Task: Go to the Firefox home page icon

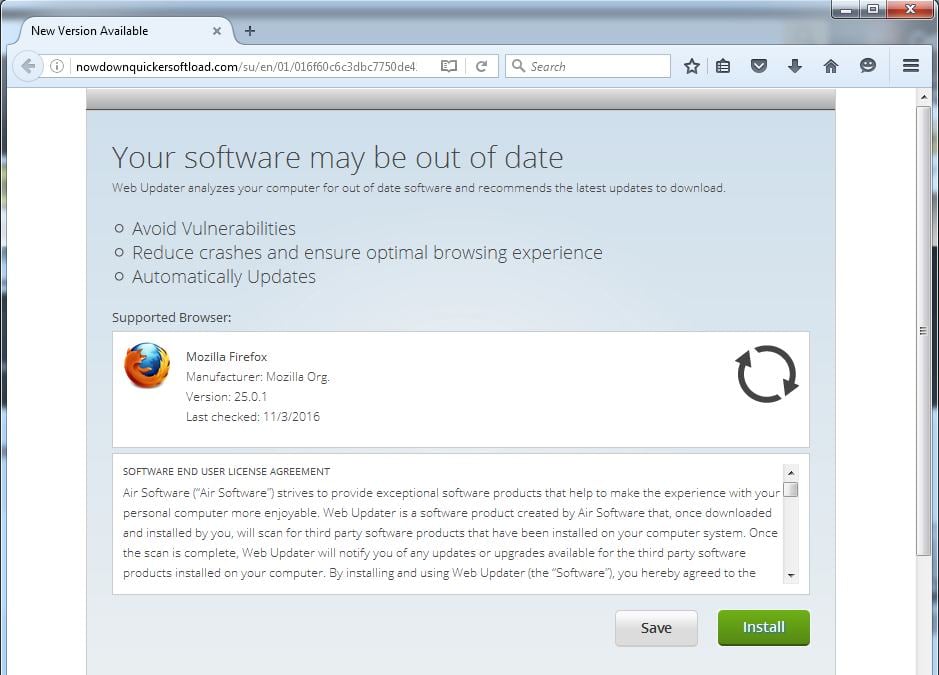Action: (x=830, y=66)
